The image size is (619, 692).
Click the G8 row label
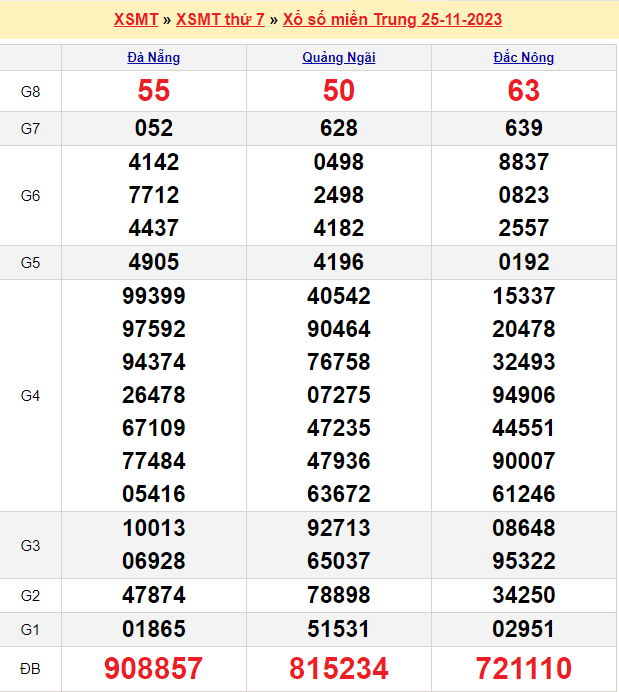[x=30, y=92]
